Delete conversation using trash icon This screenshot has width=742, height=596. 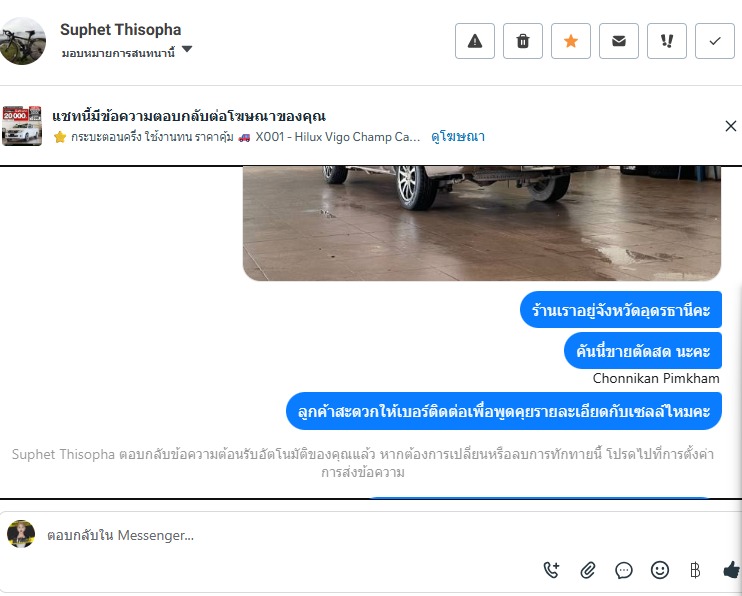[522, 41]
